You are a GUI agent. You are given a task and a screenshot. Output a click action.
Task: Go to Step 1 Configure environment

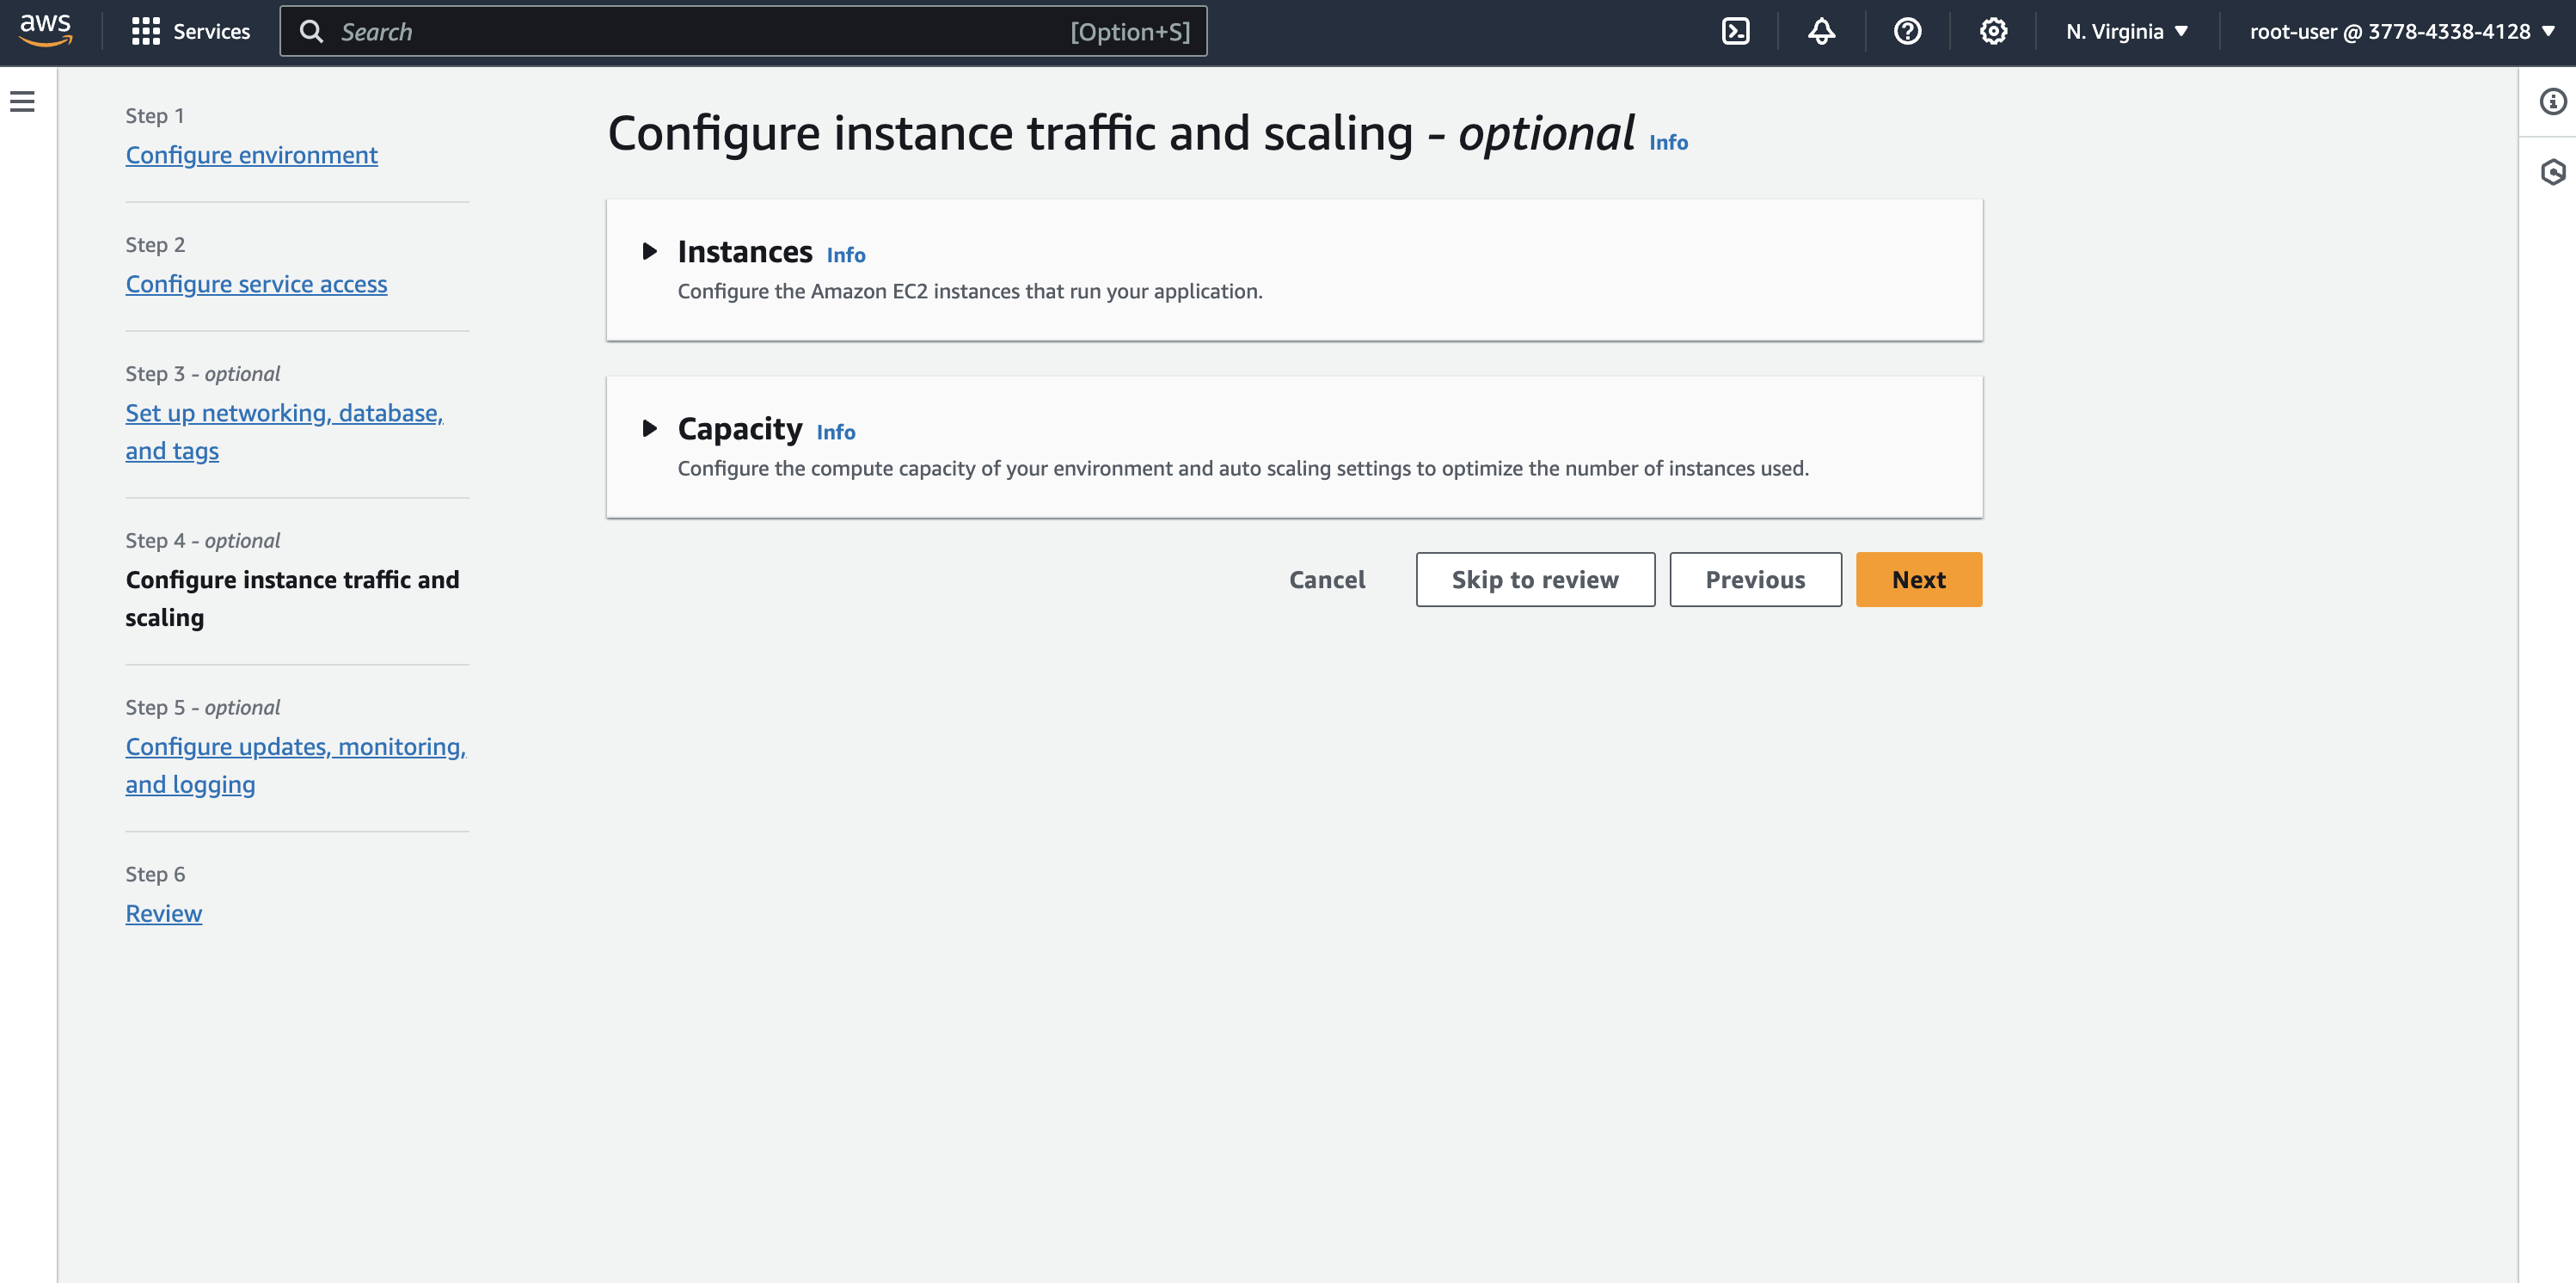(251, 155)
